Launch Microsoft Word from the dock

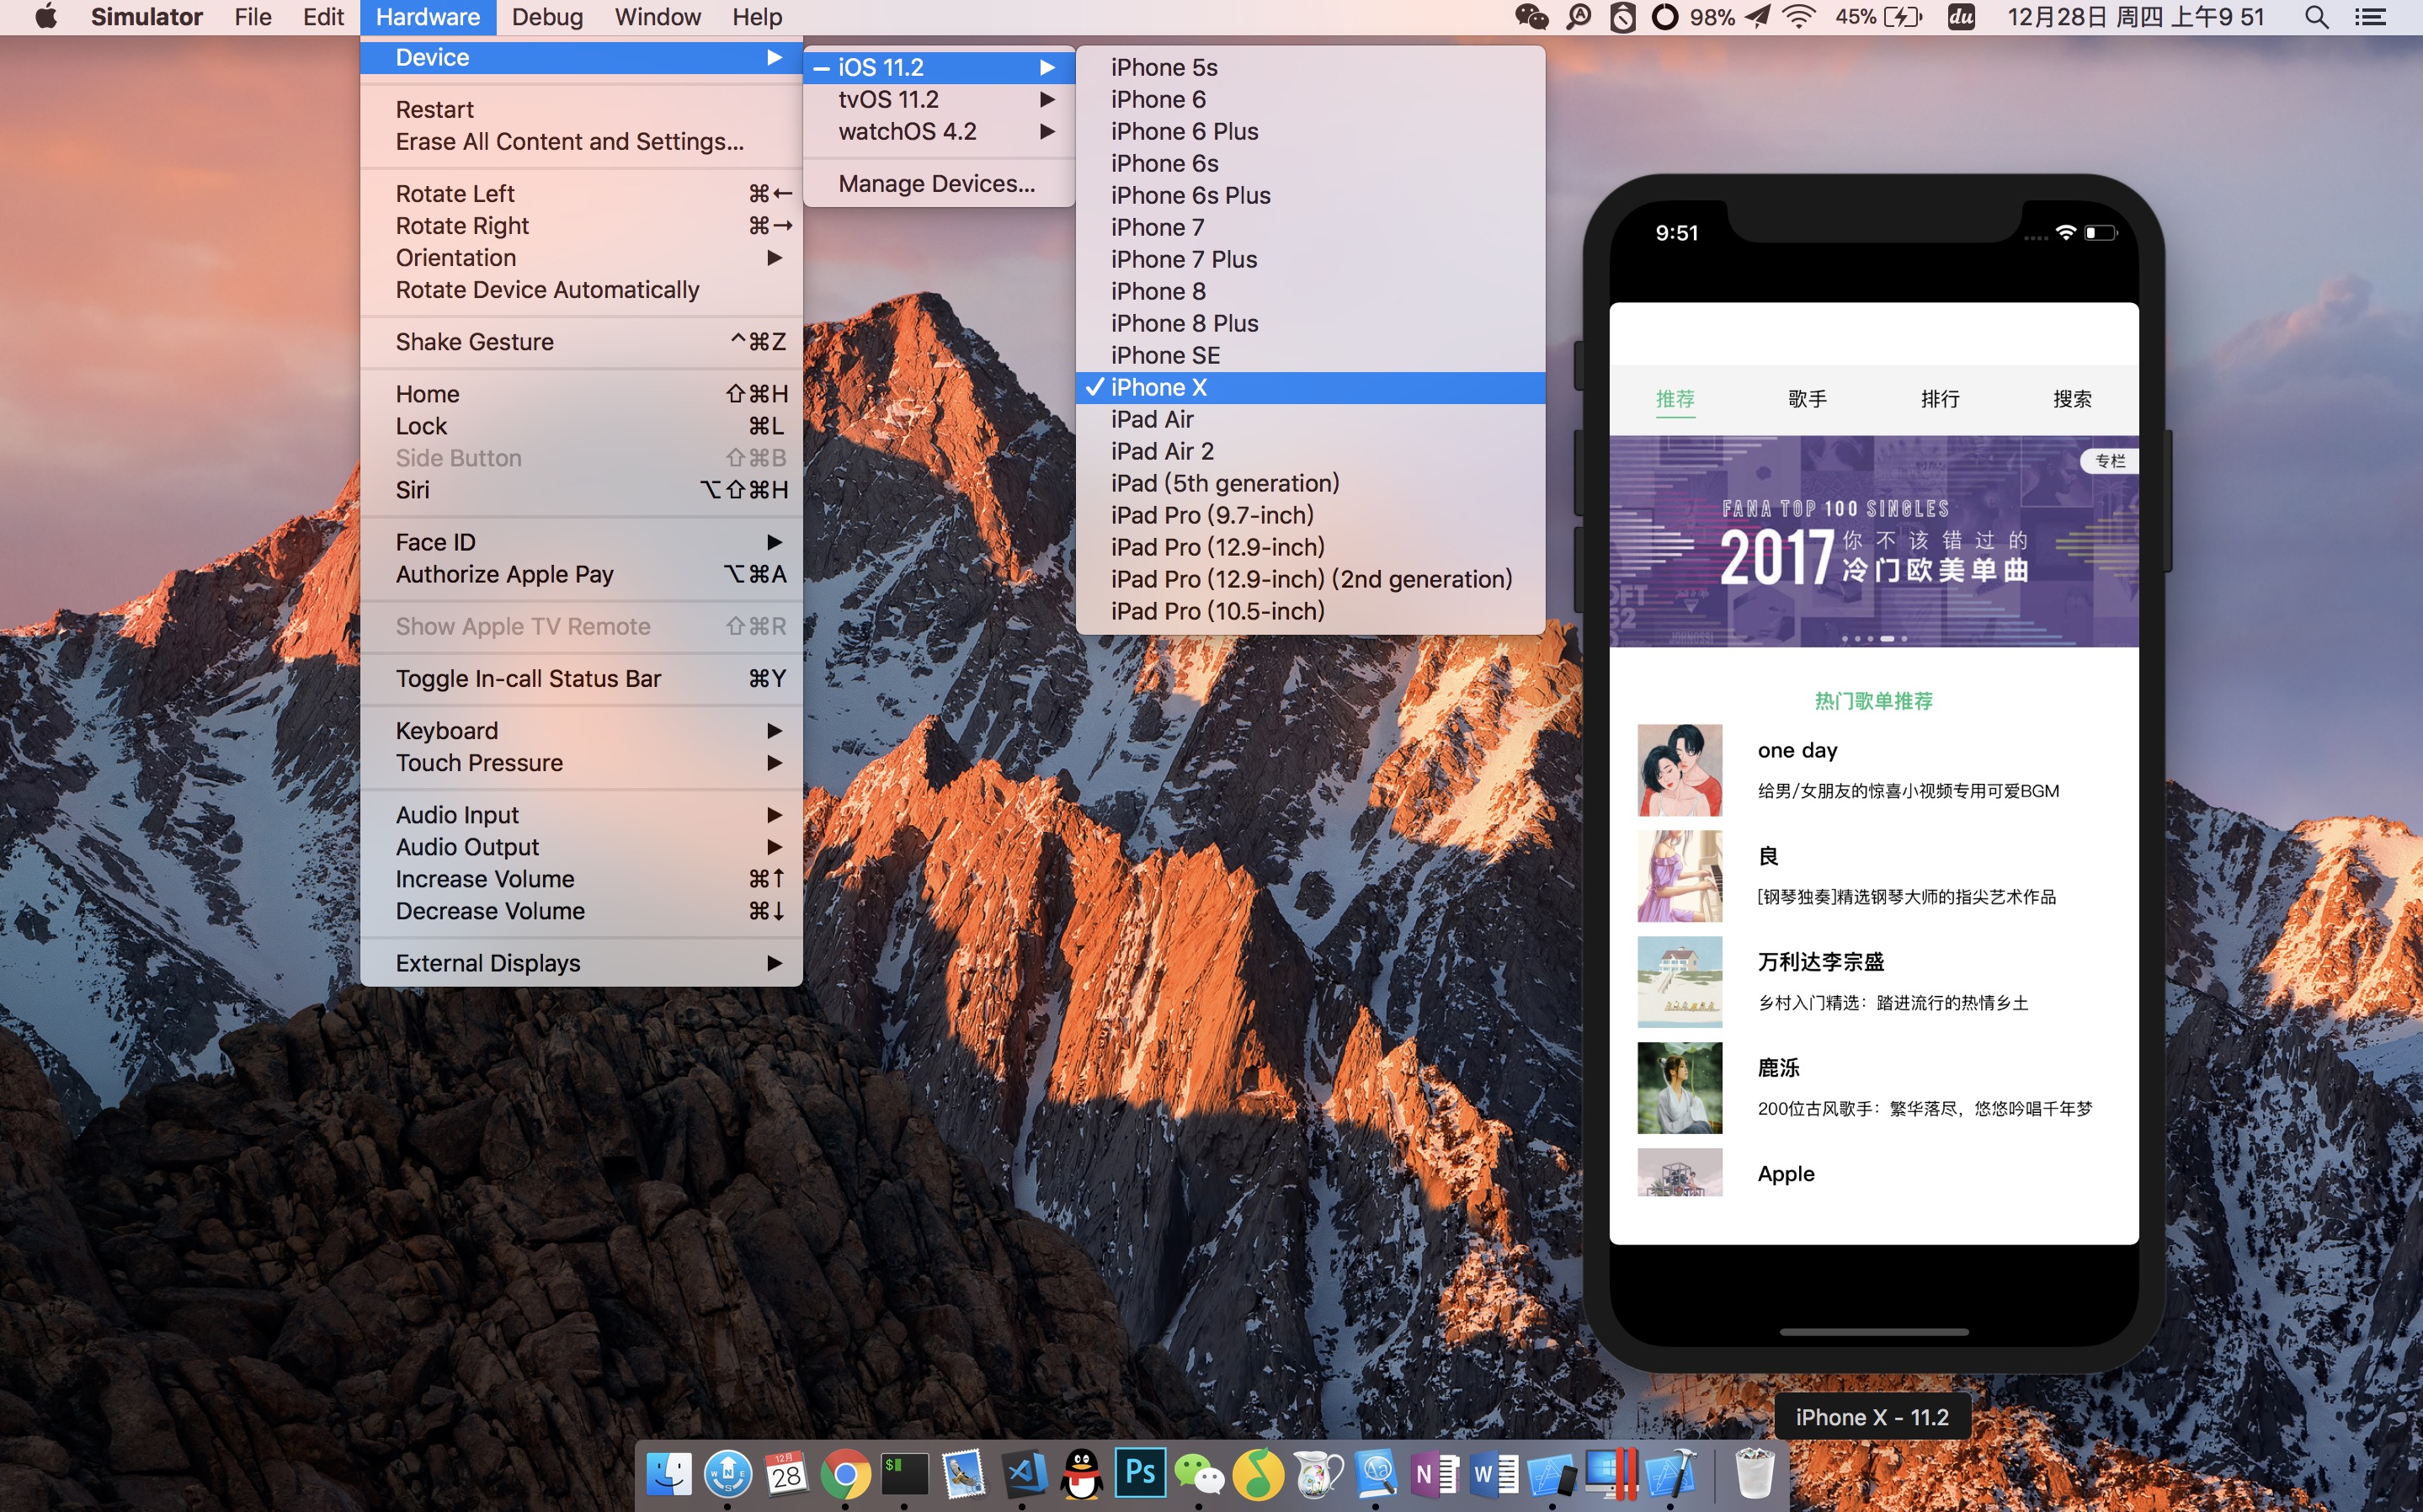click(x=1495, y=1474)
